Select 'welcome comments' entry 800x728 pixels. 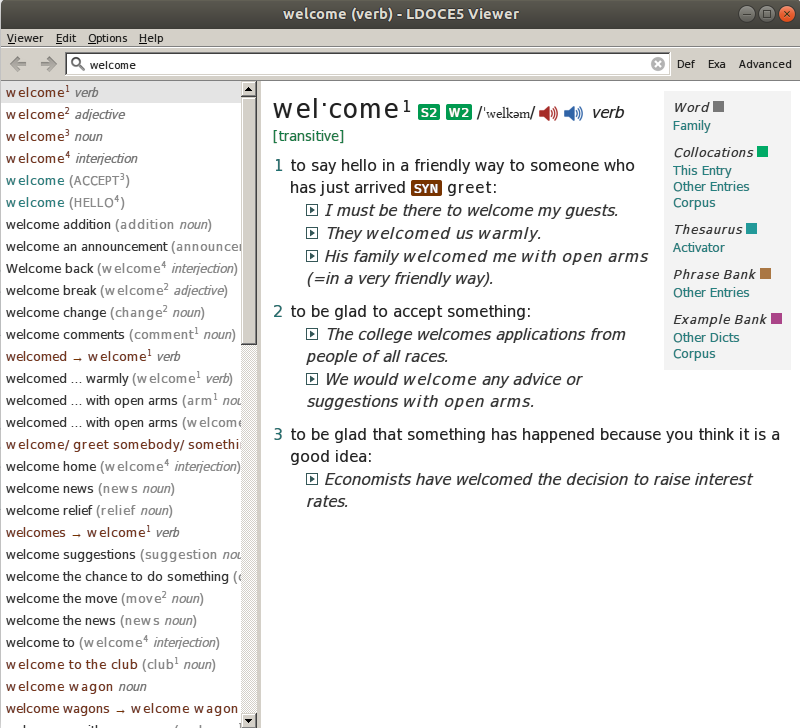coord(121,334)
